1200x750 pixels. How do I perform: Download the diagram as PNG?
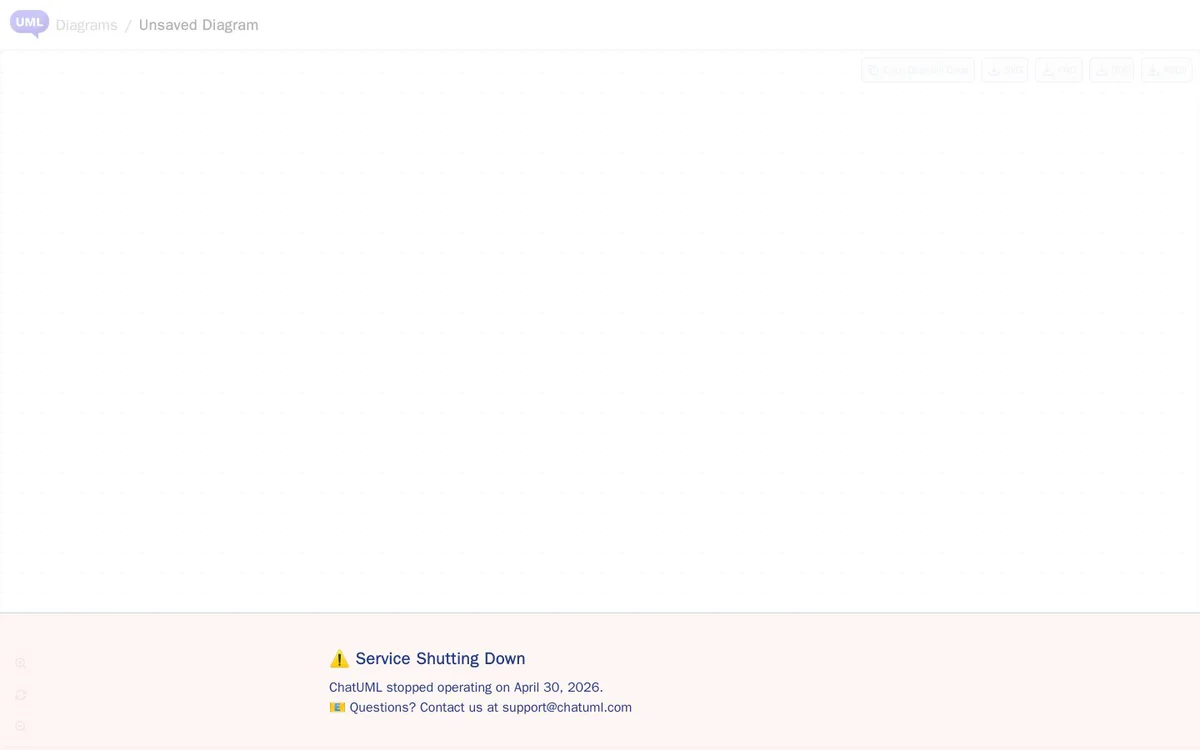click(1058, 70)
